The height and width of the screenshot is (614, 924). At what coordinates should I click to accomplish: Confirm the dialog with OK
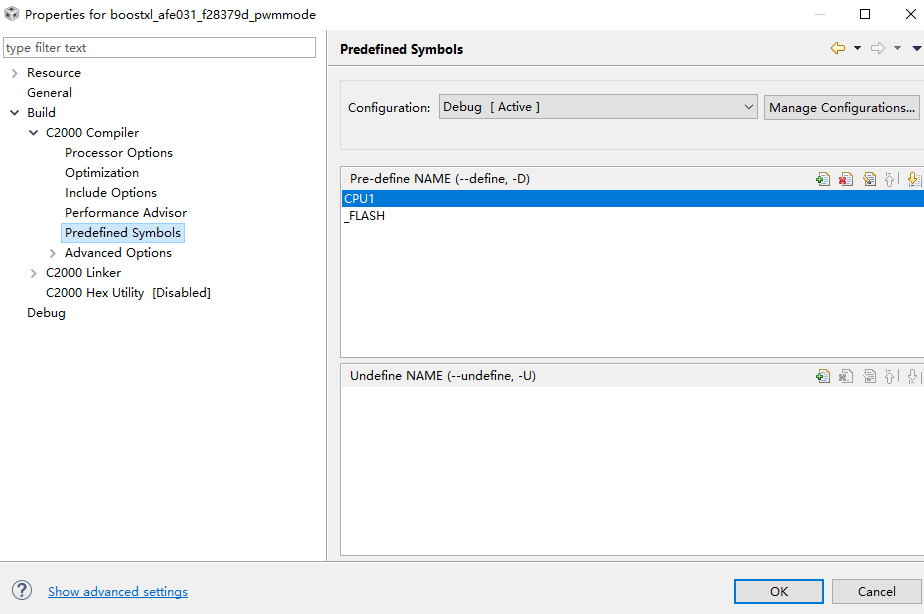(778, 591)
